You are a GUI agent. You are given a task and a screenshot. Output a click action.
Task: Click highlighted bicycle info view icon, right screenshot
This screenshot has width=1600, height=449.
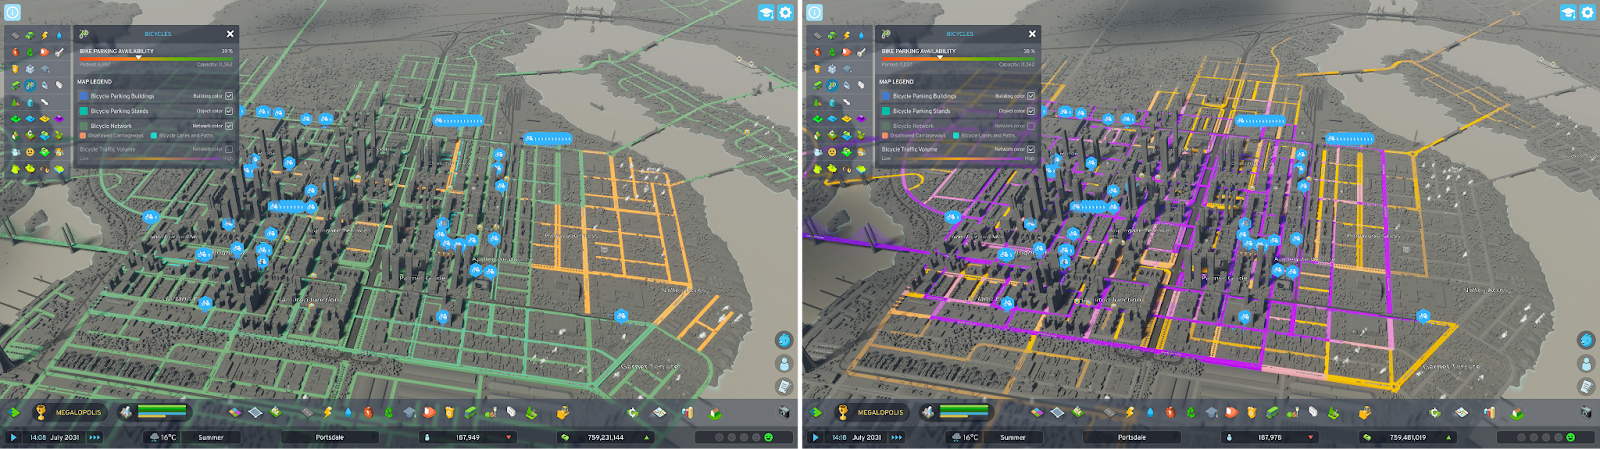832,85
